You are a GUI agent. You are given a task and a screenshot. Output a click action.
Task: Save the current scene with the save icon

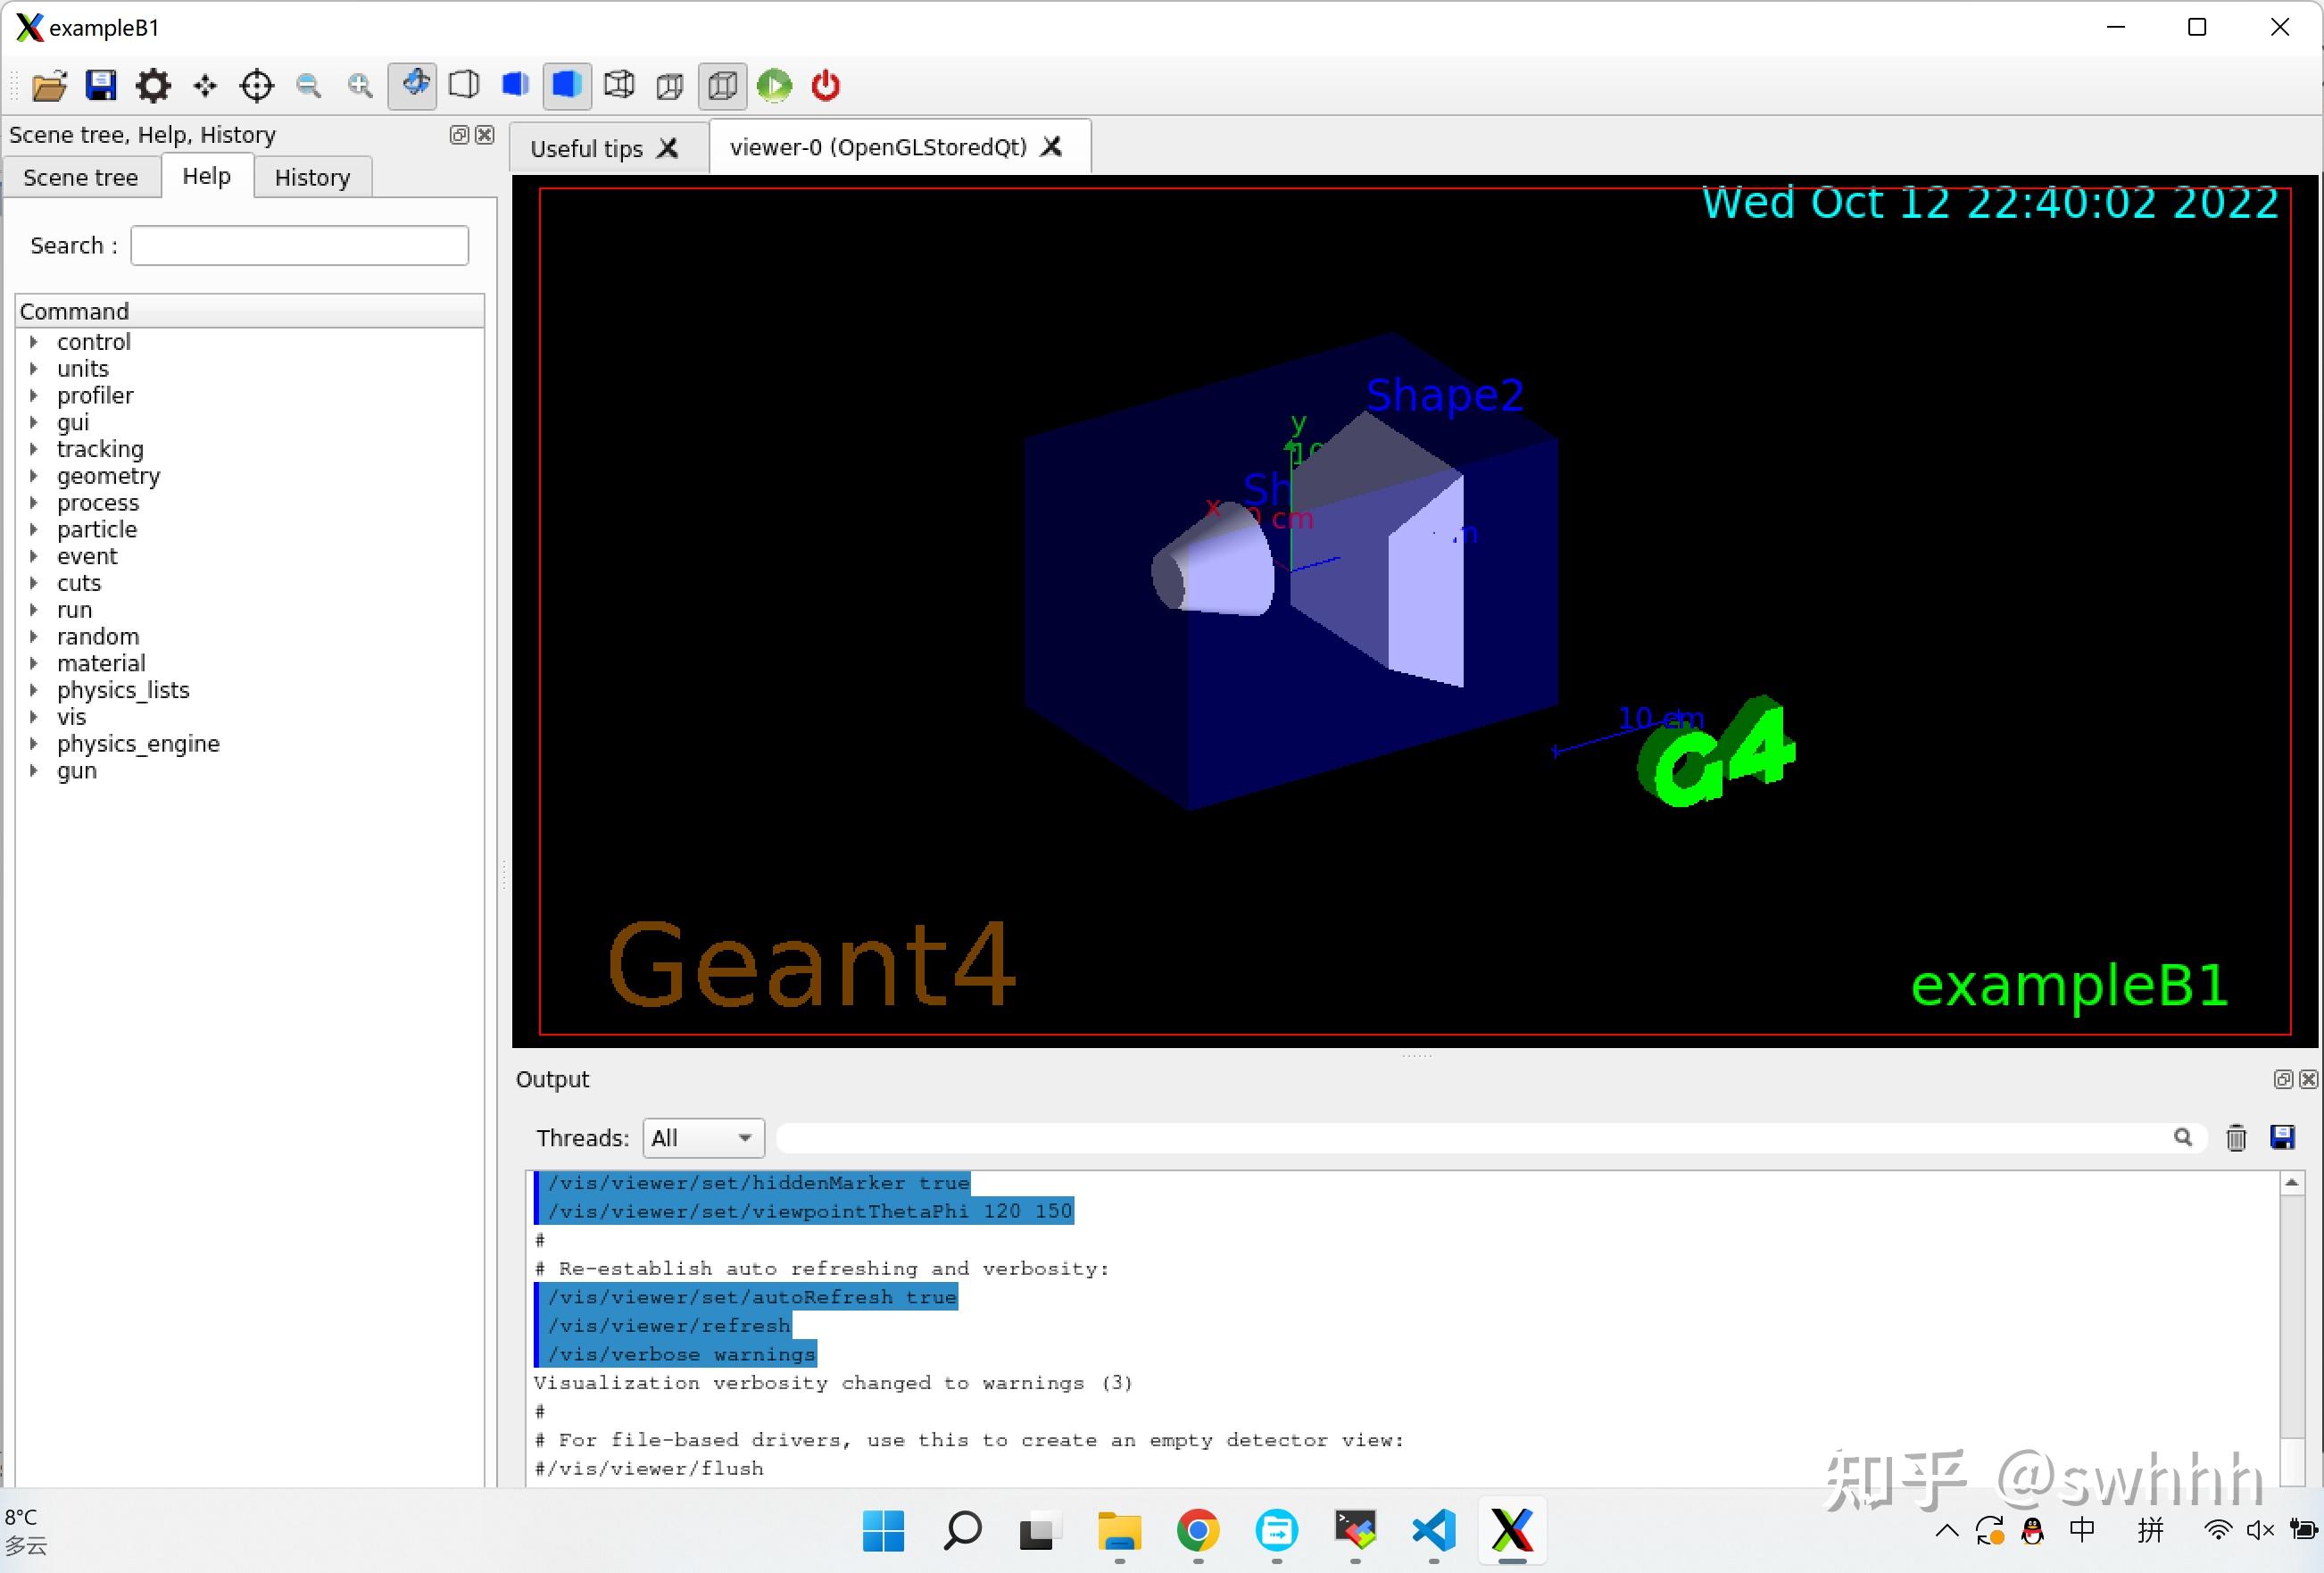[x=100, y=86]
